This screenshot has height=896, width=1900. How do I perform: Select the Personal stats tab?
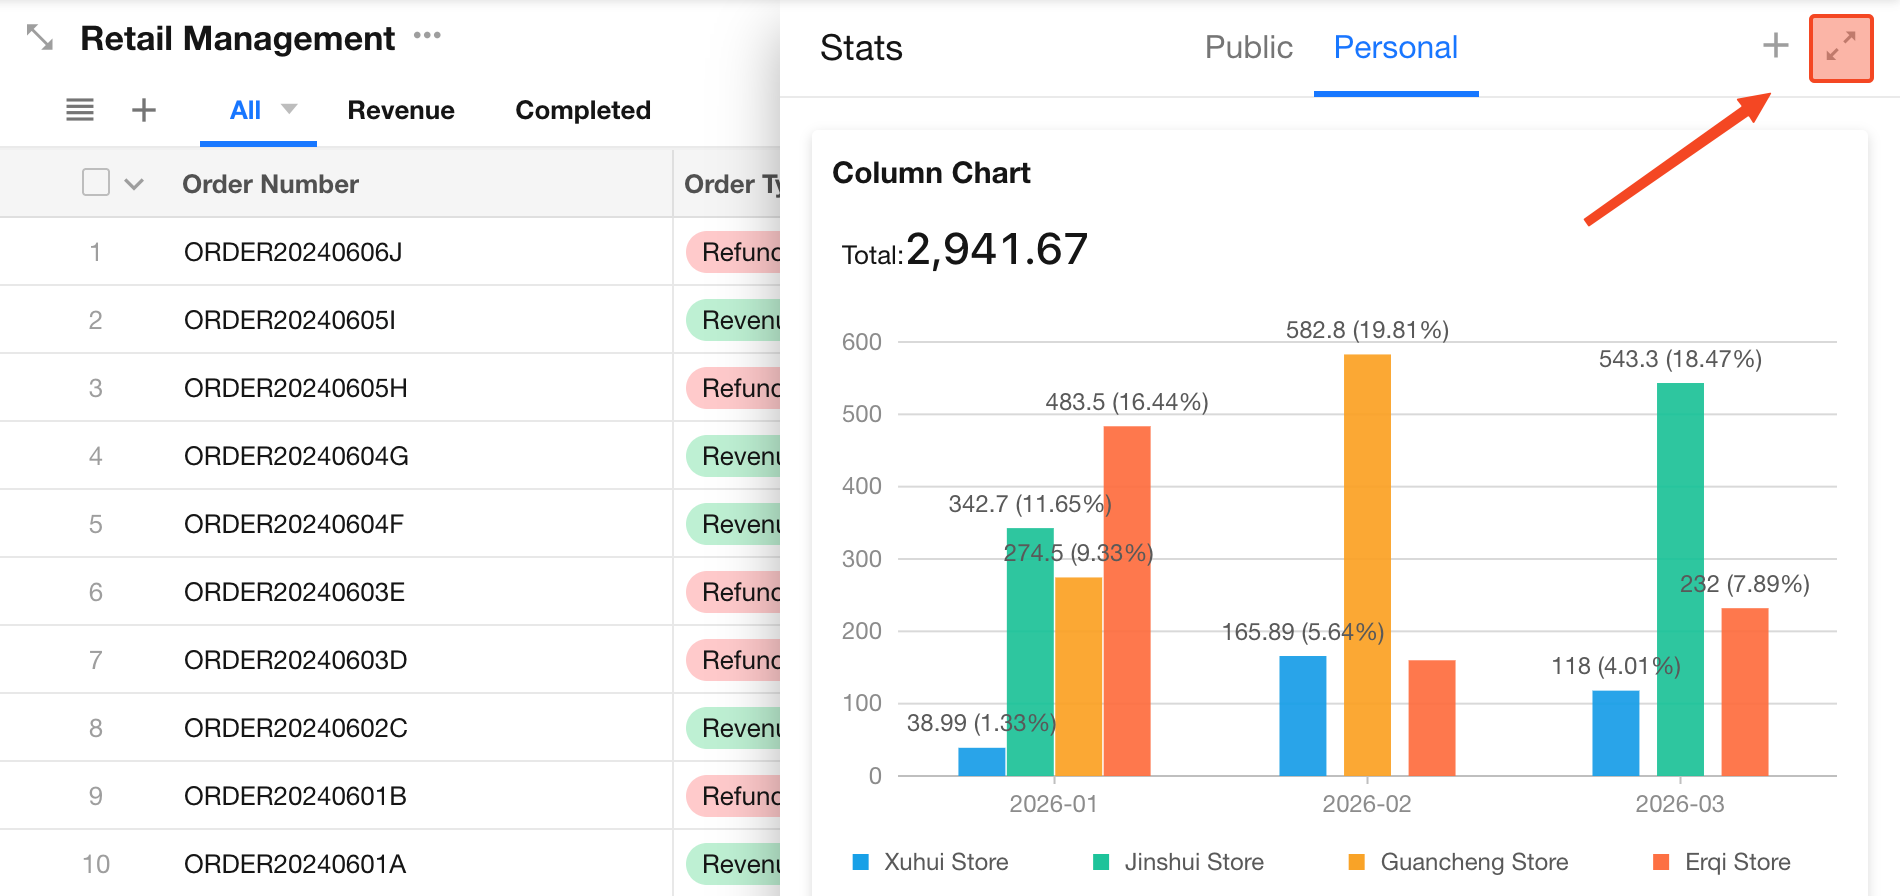click(x=1395, y=48)
